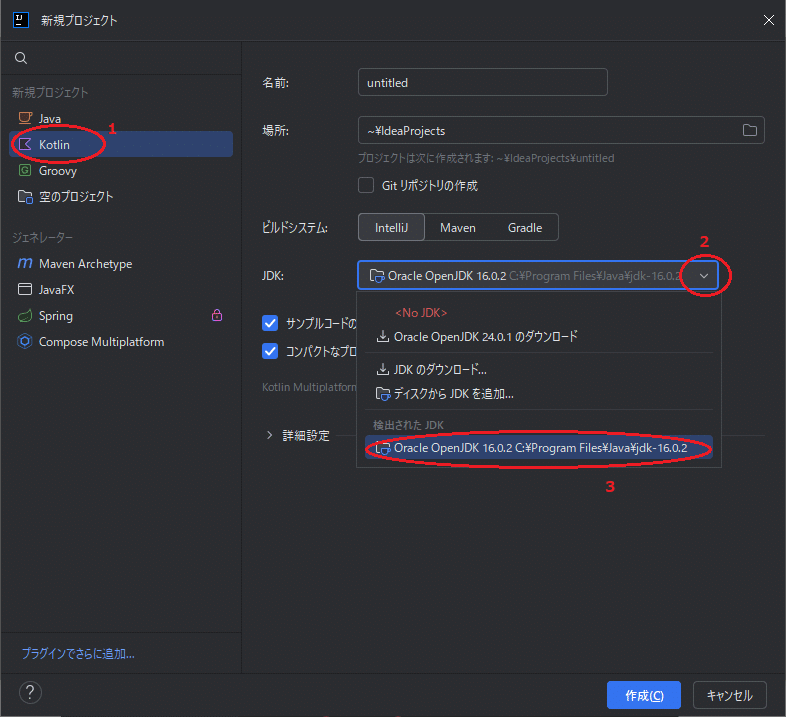Select Groovy project type
This screenshot has width=786, height=717.
click(x=121, y=170)
